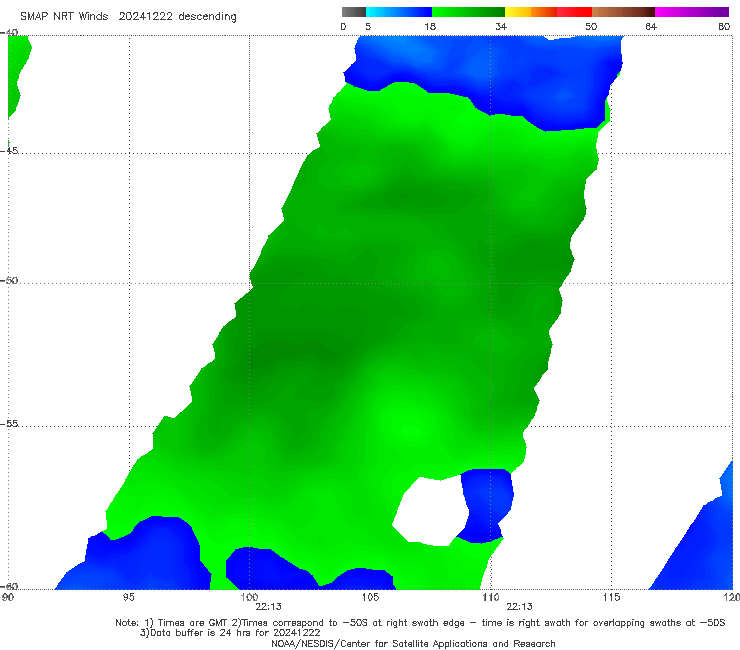
Task: Click the title text "SMAP NRT Winds"
Action: 64,17
